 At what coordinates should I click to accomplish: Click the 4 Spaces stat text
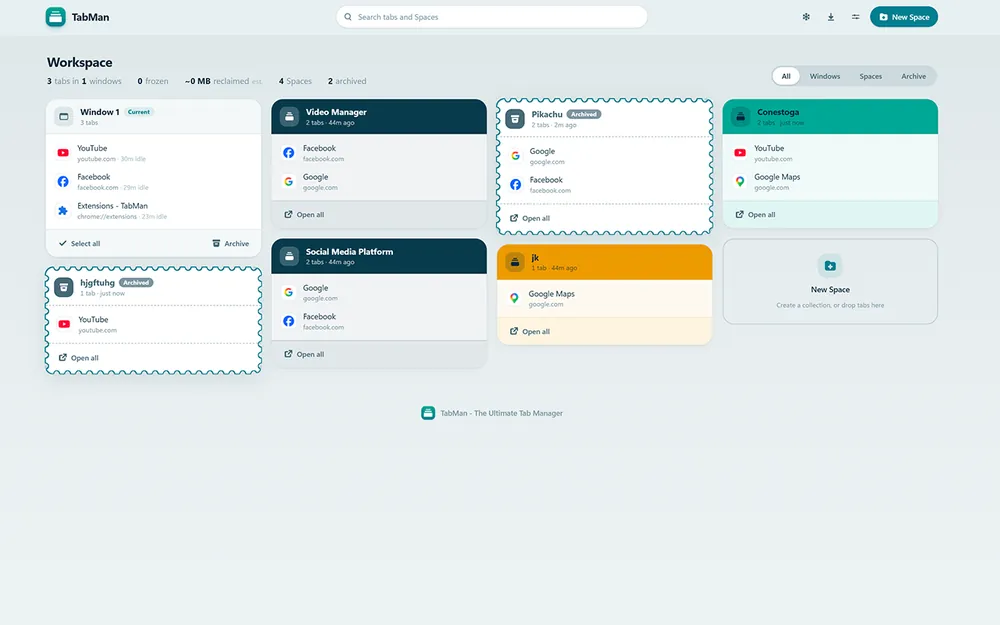pos(295,81)
